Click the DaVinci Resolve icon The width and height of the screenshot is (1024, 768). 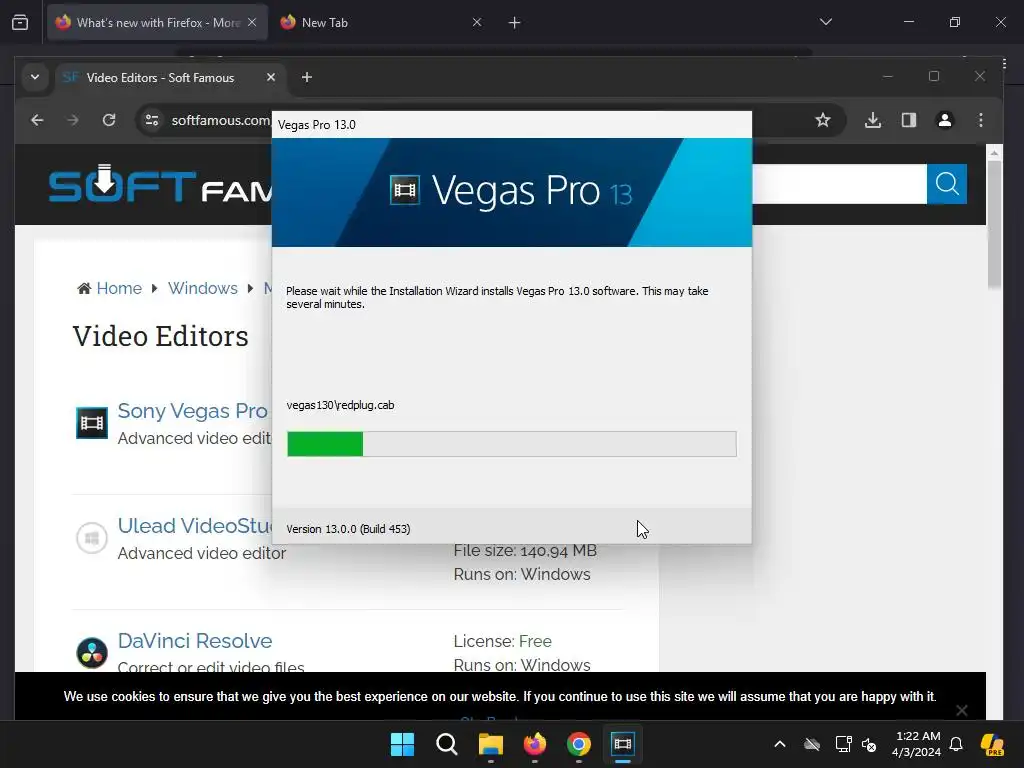pos(92,652)
